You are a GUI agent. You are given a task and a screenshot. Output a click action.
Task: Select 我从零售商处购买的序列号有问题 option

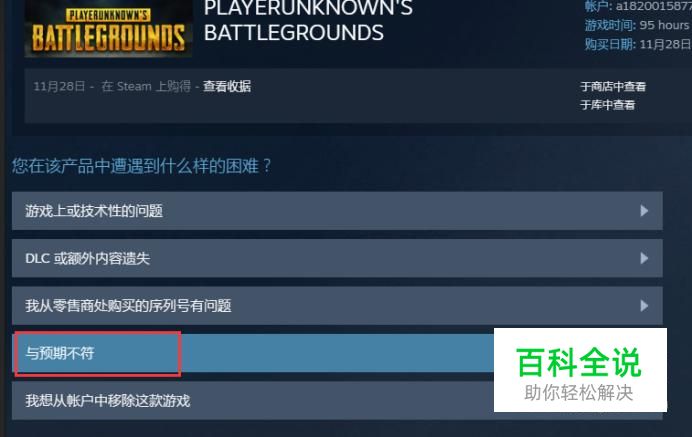click(x=337, y=305)
